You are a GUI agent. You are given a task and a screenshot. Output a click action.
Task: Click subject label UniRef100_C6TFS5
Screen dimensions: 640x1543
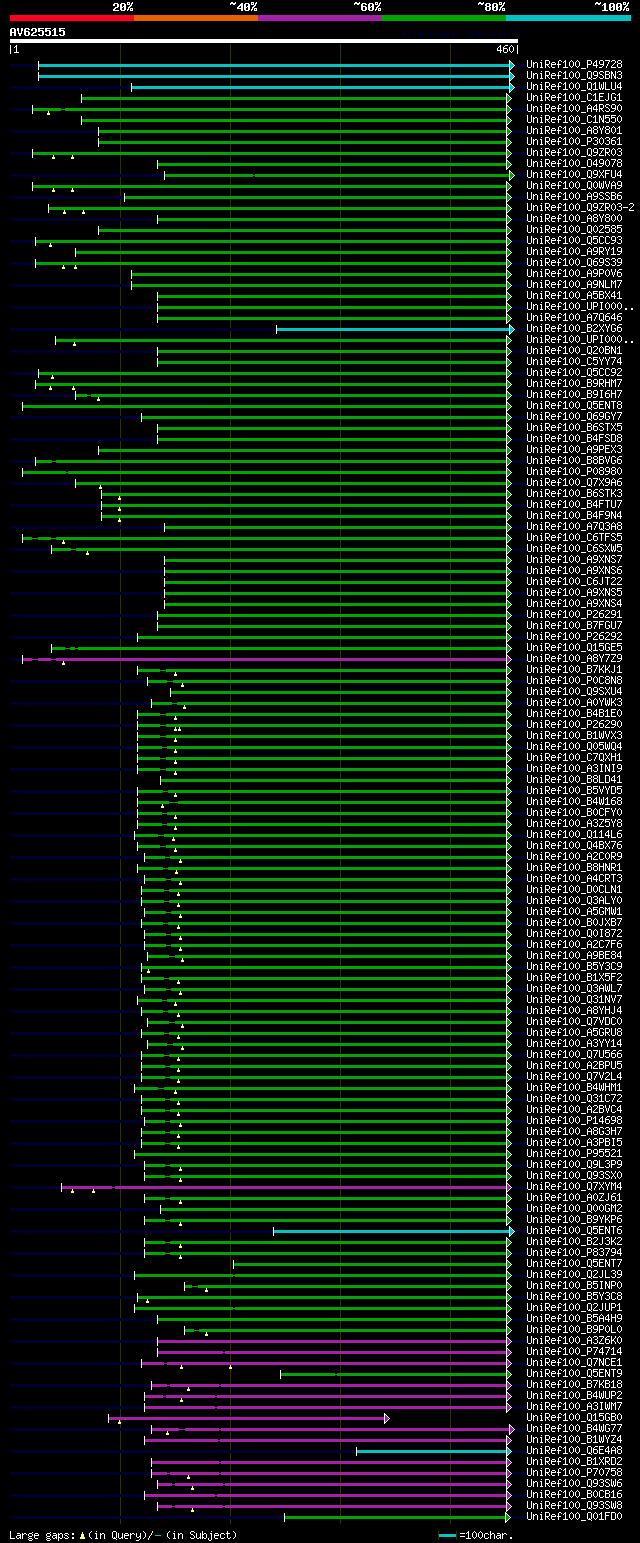tap(574, 537)
